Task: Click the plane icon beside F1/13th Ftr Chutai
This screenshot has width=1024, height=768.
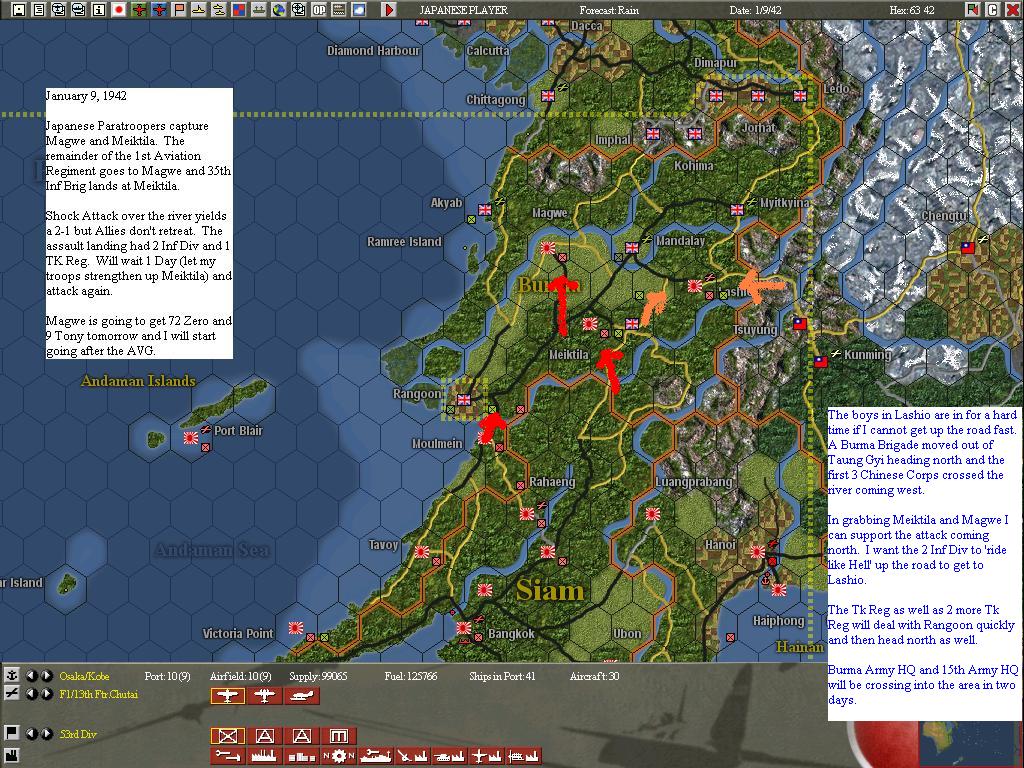Action: (11, 694)
